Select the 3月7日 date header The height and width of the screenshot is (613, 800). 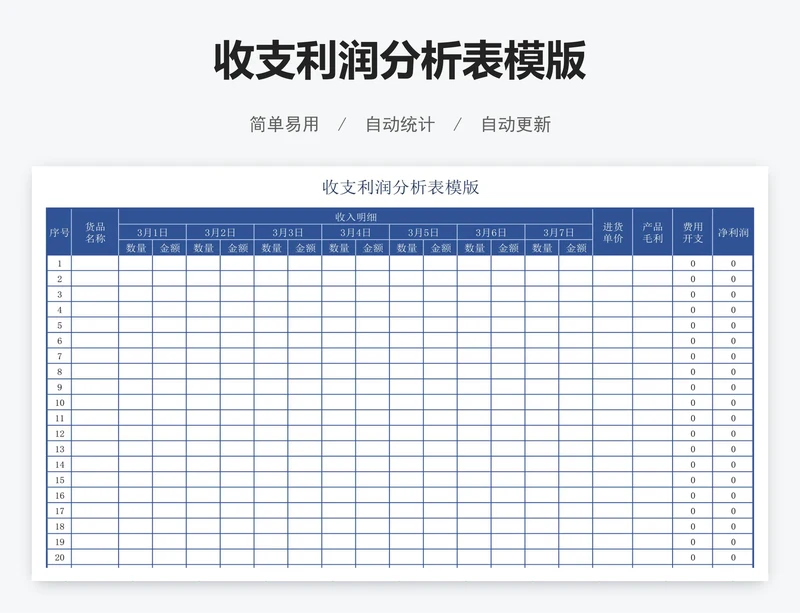(558, 233)
